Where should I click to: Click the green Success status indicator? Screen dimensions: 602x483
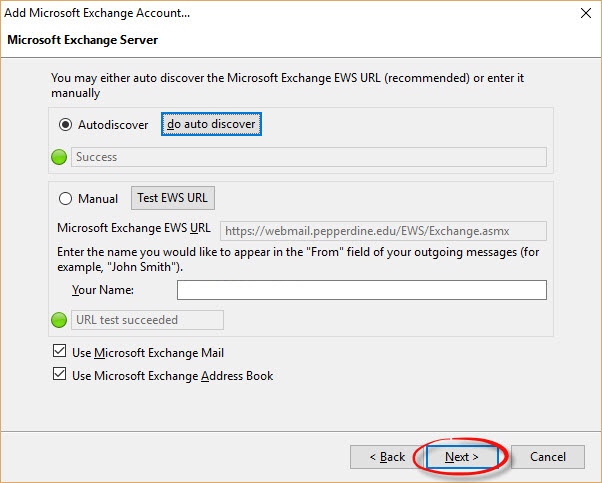tap(59, 157)
